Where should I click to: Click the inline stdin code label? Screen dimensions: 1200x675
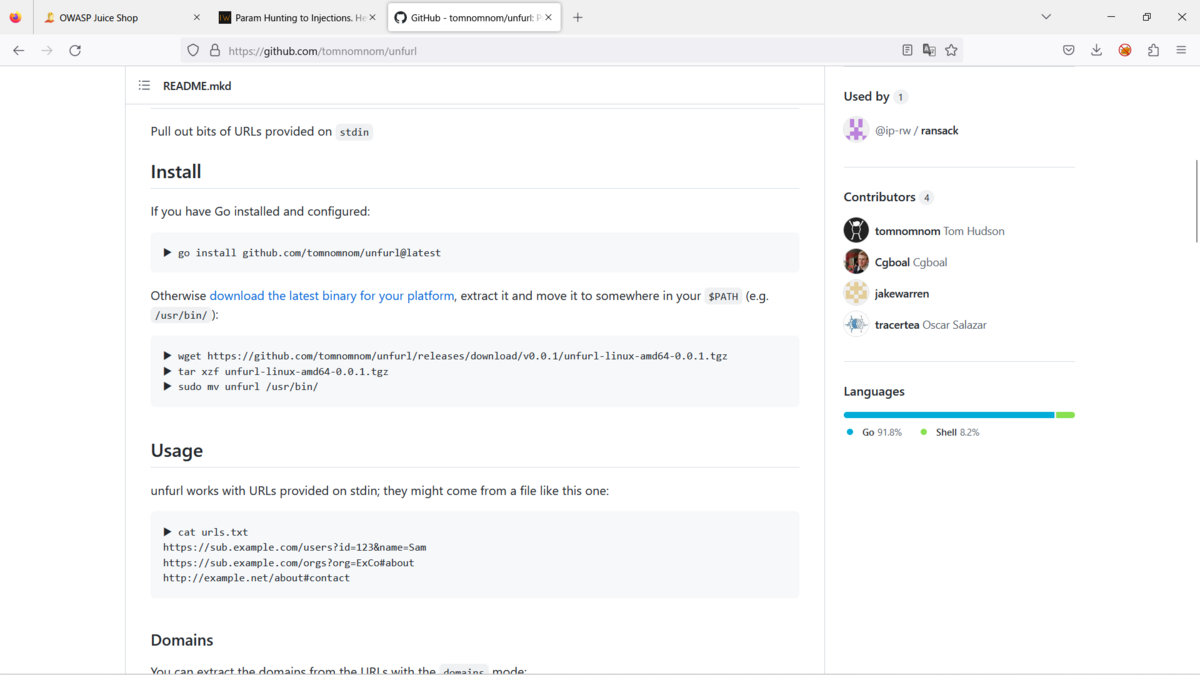(354, 132)
